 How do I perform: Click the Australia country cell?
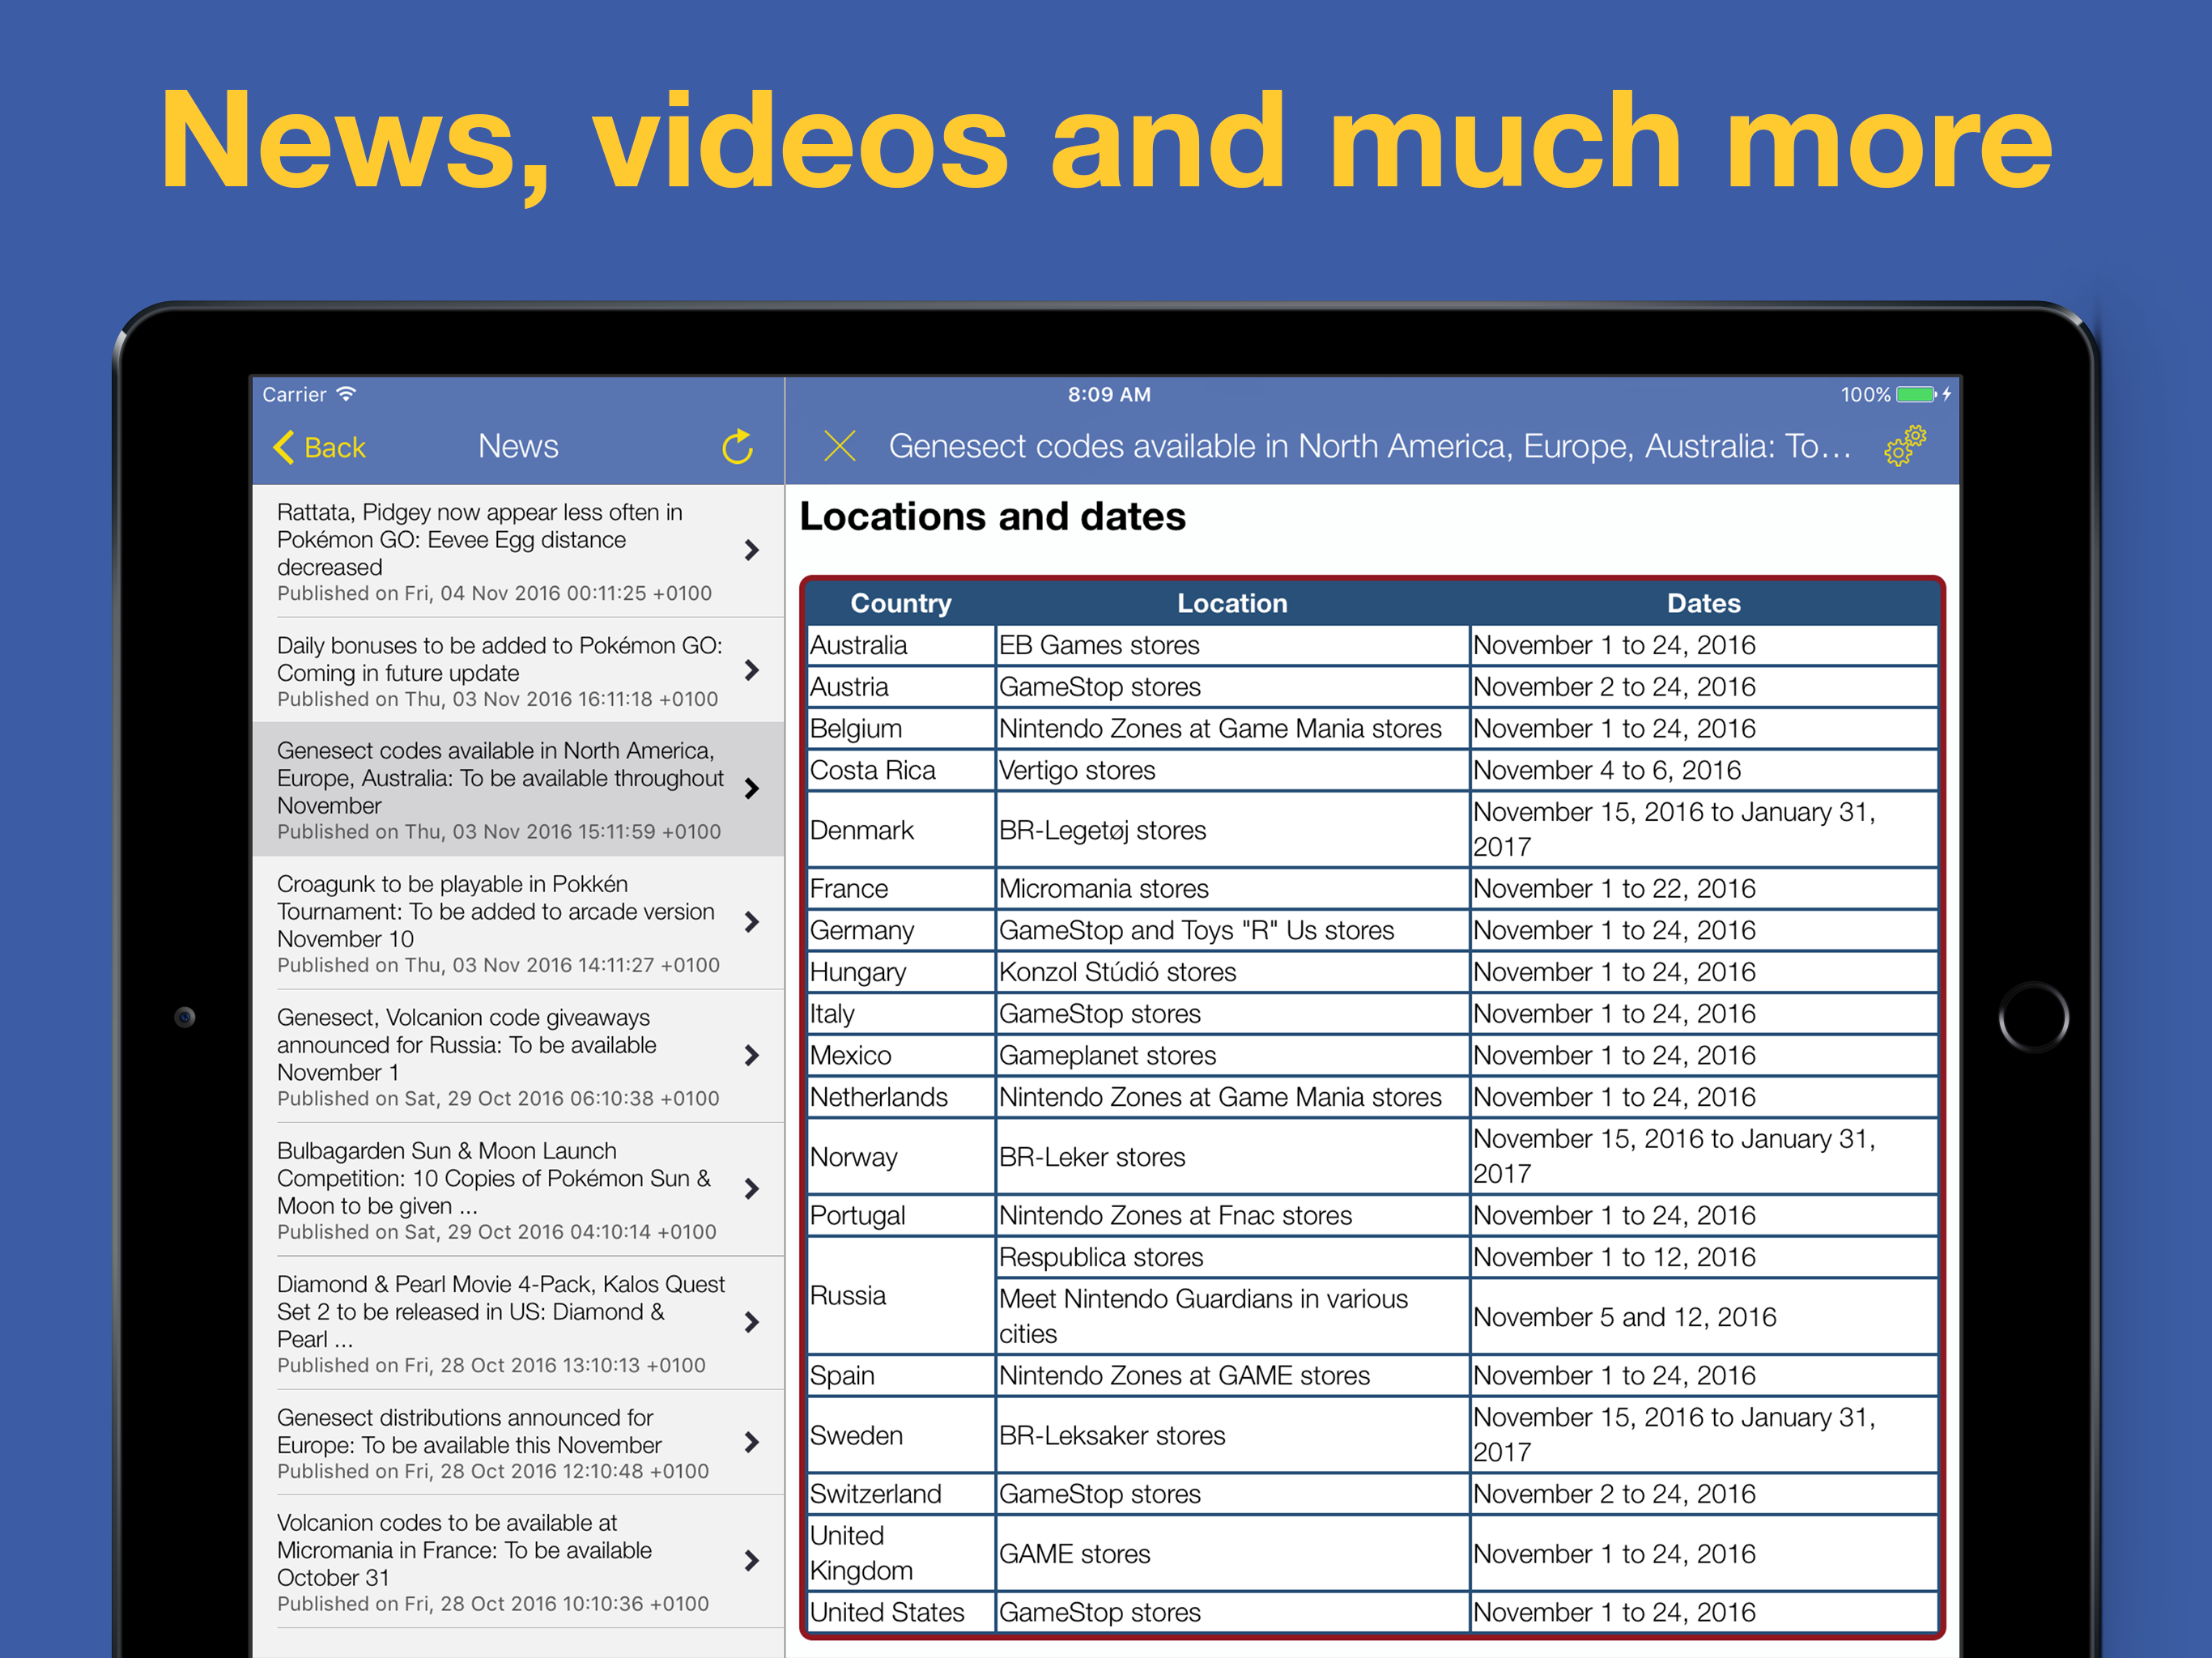tap(901, 645)
